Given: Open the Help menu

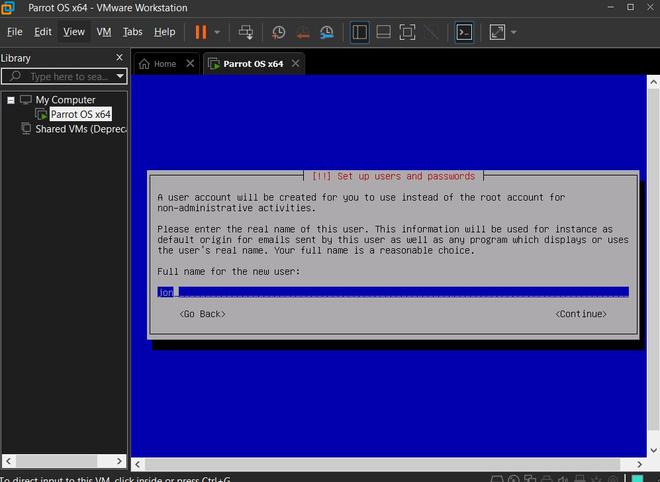Looking at the screenshot, I should coord(165,32).
